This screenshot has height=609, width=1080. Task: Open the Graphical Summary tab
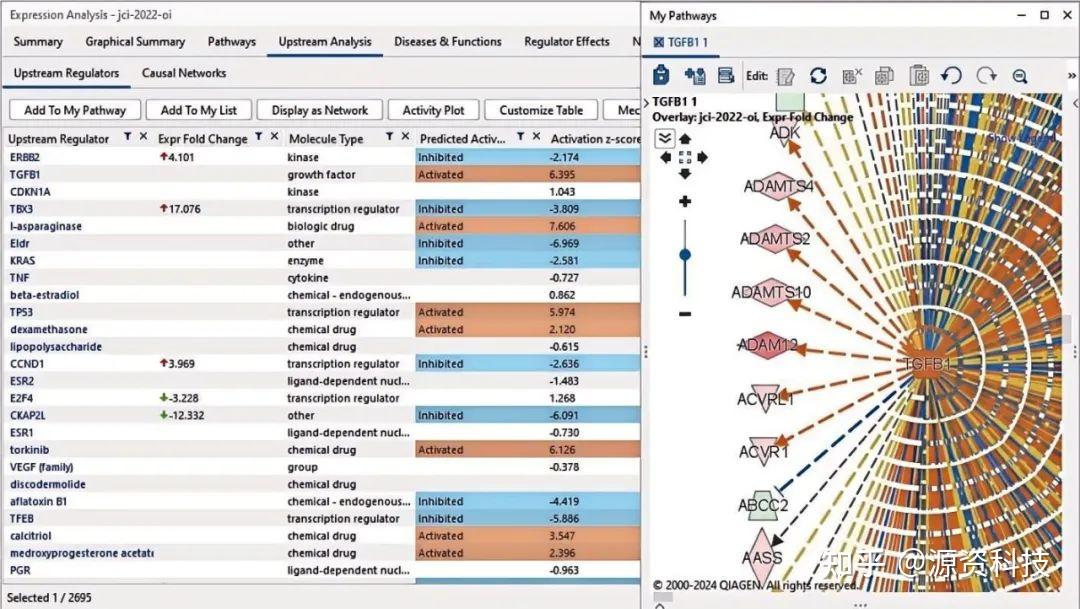pyautogui.click(x=135, y=41)
